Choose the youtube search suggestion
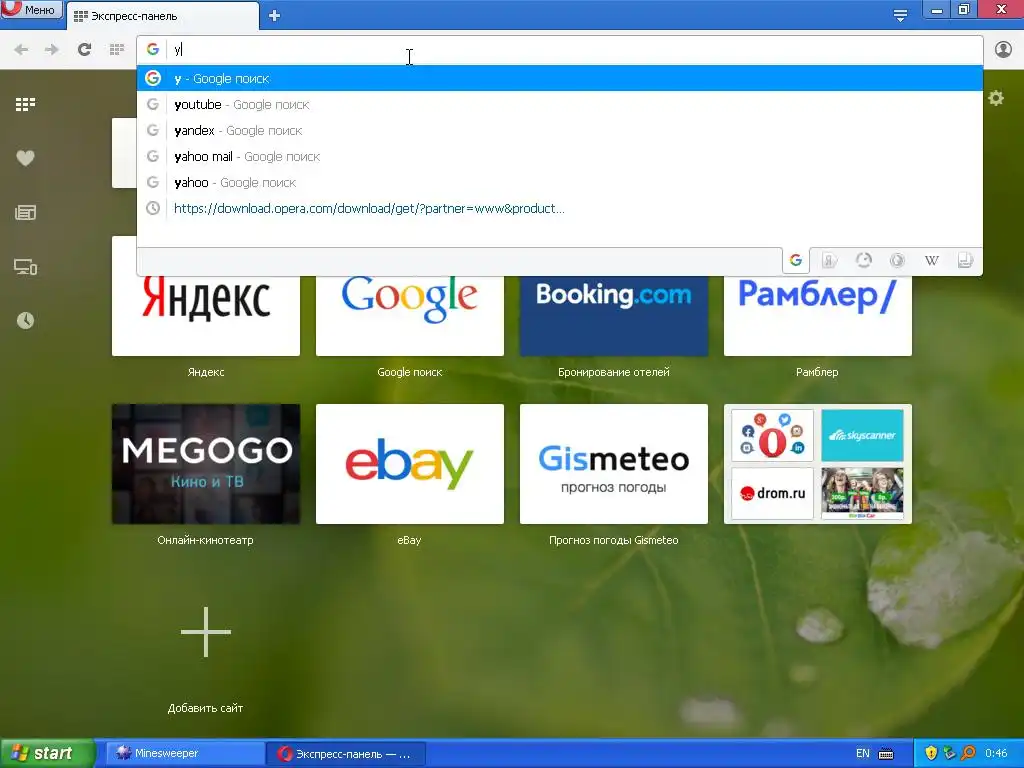1024x768 pixels. [x=560, y=104]
